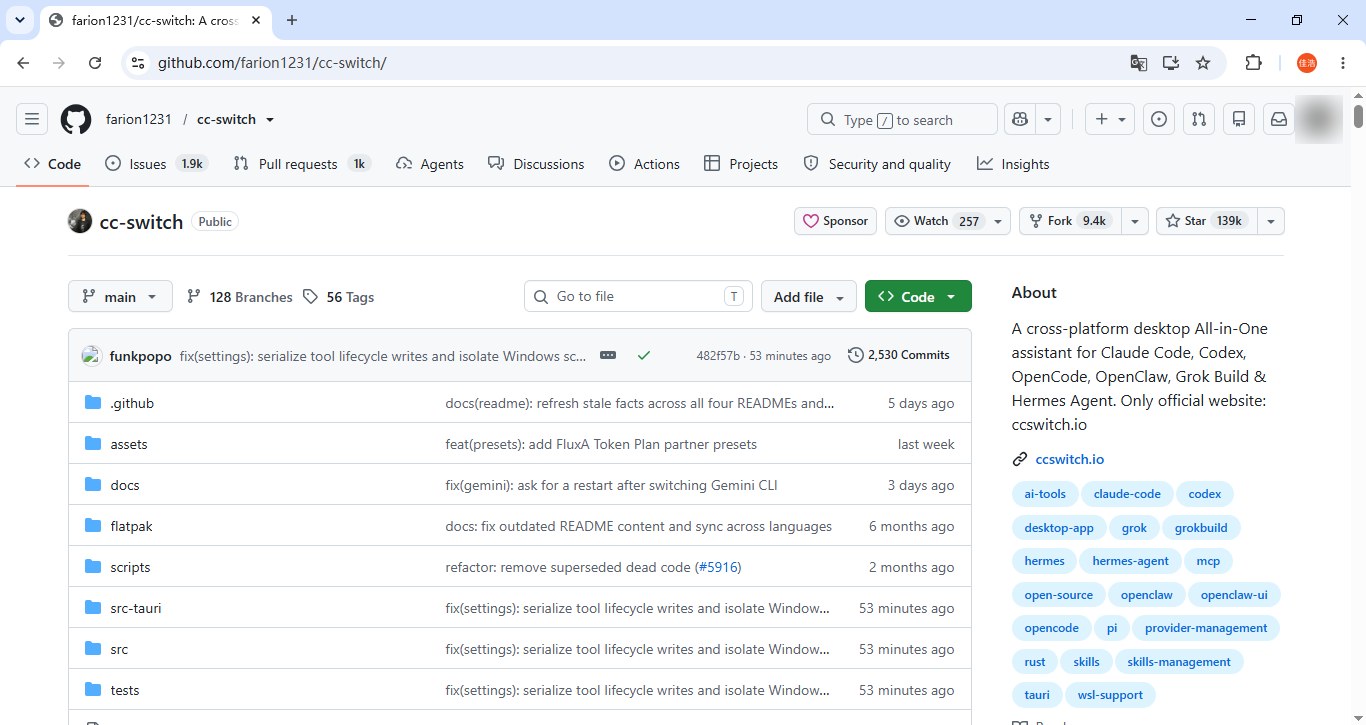
Task: Select the ai-tools topic tag
Action: (x=1045, y=494)
